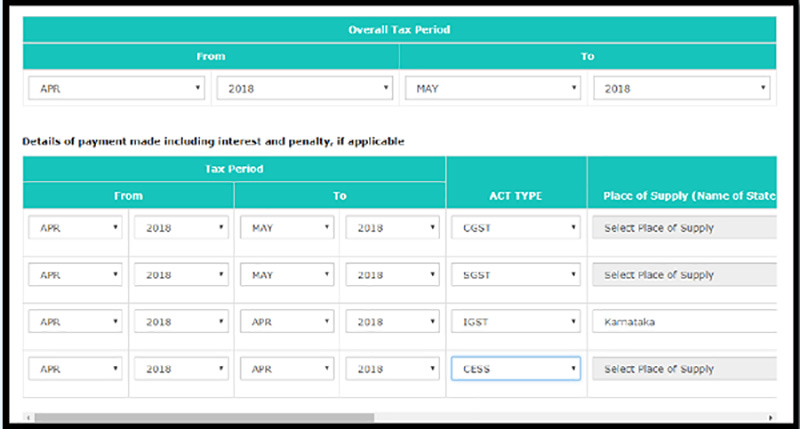This screenshot has height=429, width=800.
Task: Open the CESS act type dropdown
Action: click(515, 369)
